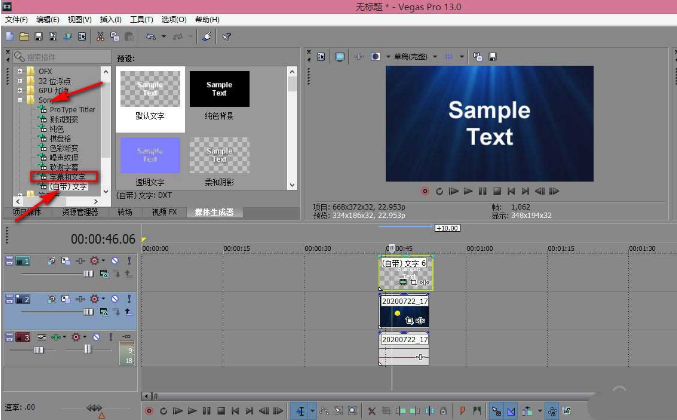The width and height of the screenshot is (677, 420).
Task: Click the Open folder icon in toolbar
Action: (x=23, y=36)
